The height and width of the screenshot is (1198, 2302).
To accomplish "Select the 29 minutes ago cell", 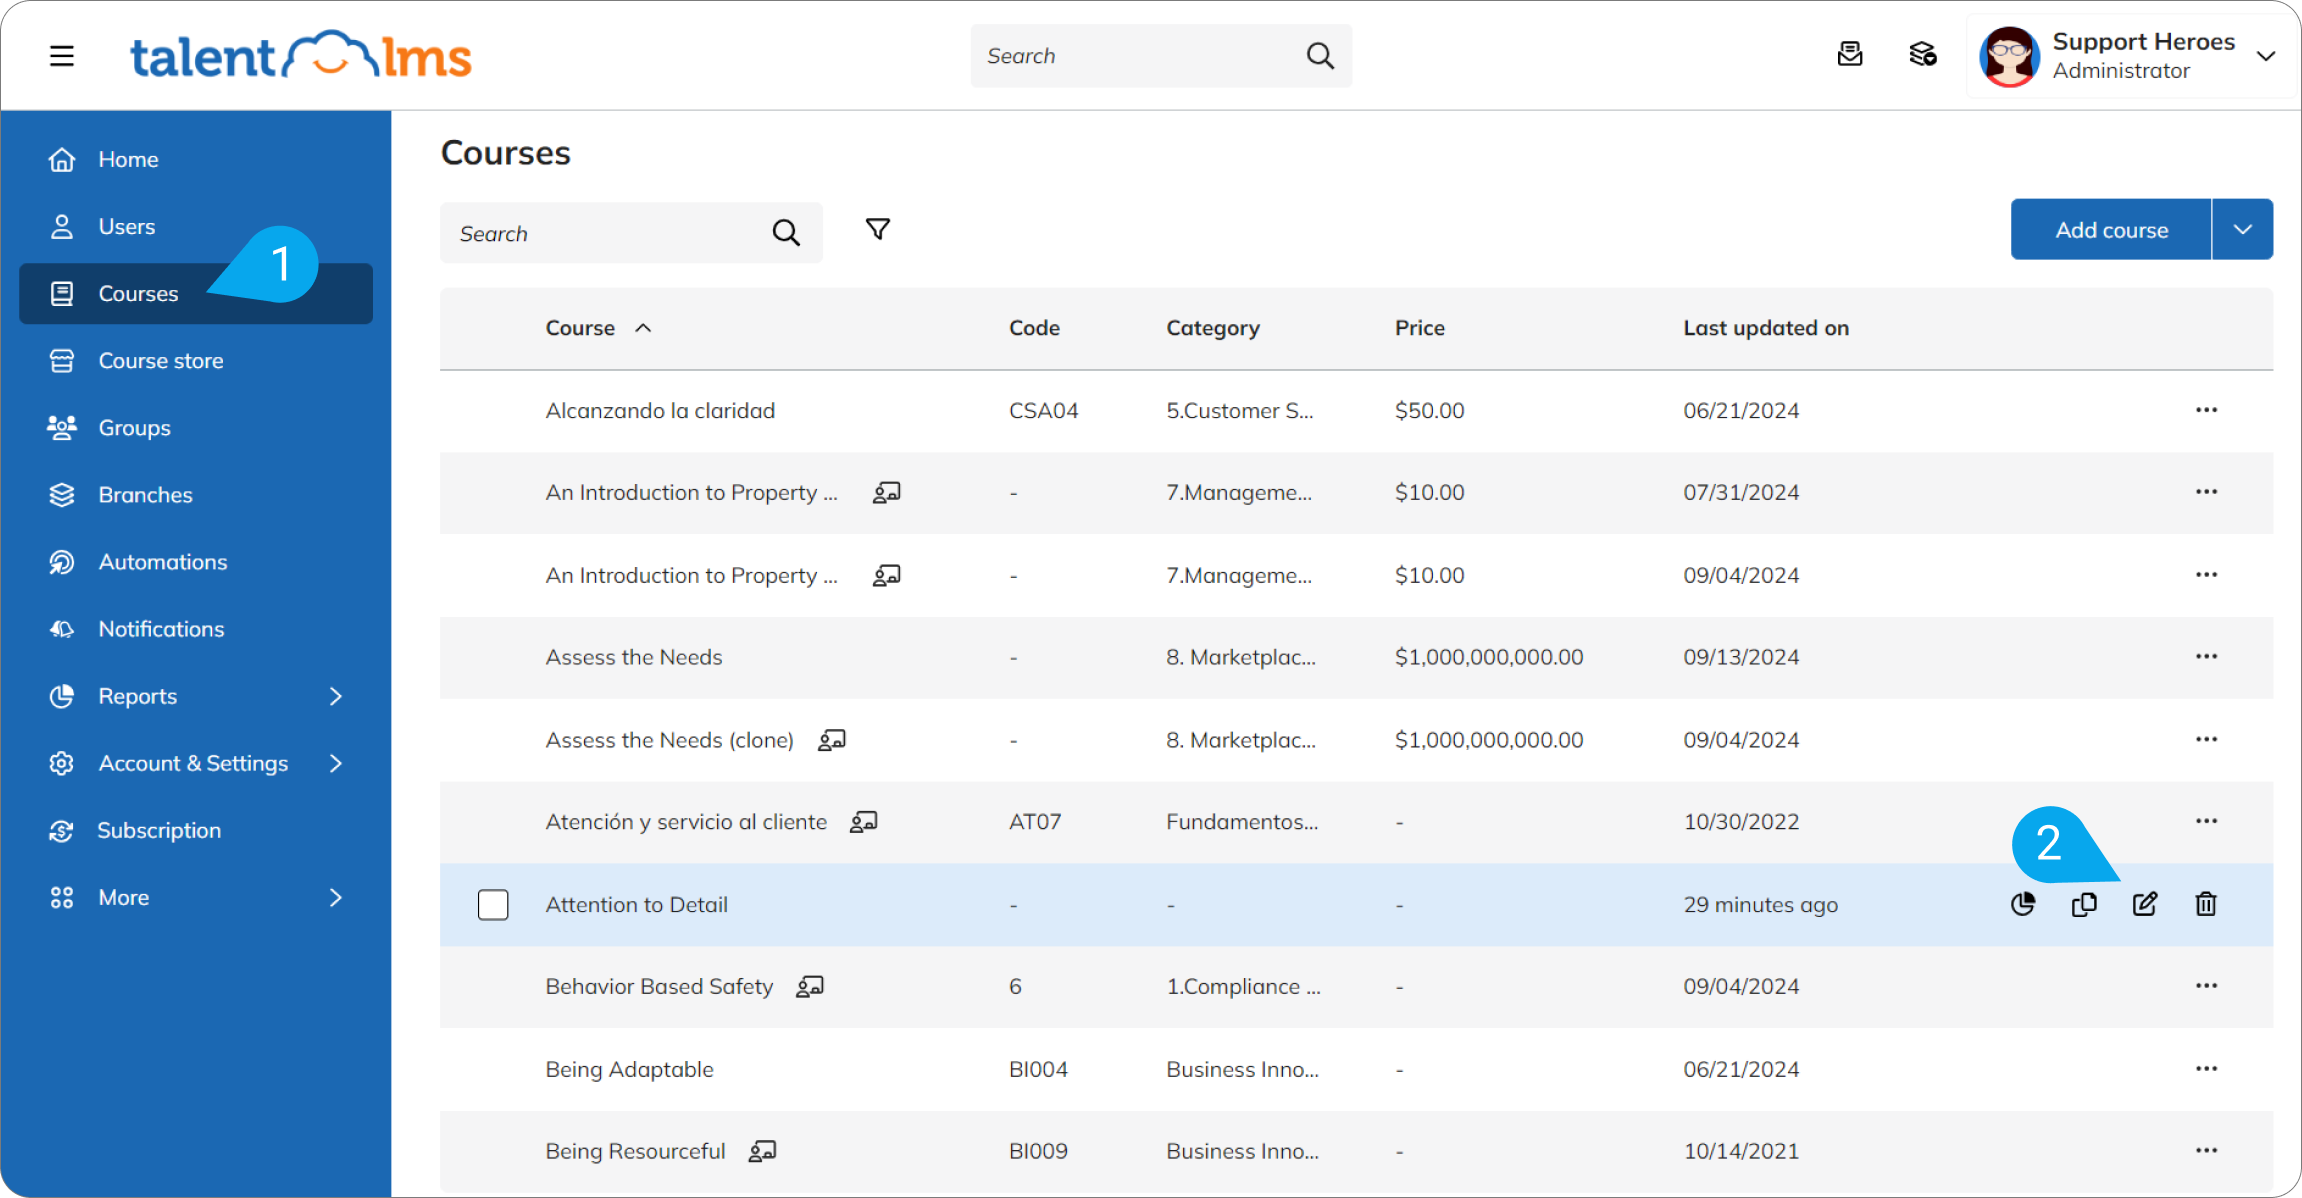I will tap(1760, 905).
